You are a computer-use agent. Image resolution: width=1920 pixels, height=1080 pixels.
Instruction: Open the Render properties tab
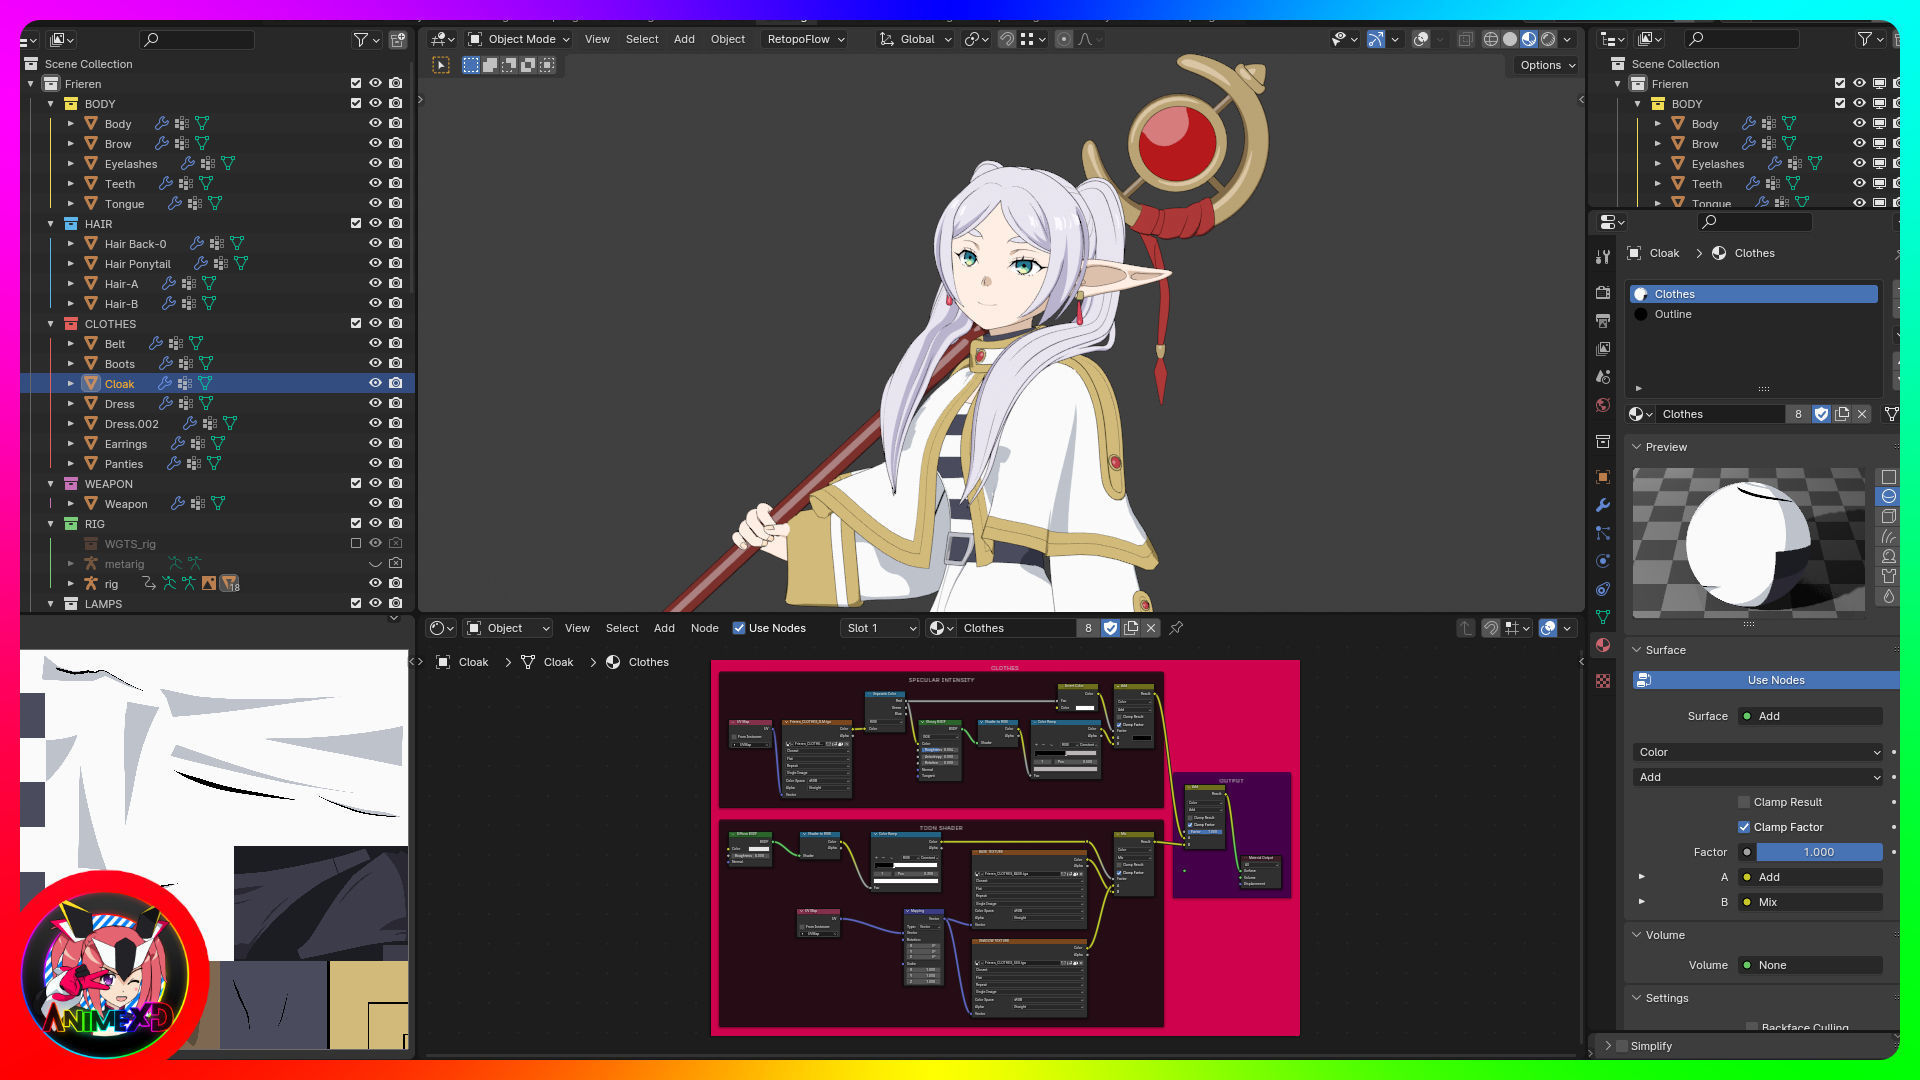1603,293
